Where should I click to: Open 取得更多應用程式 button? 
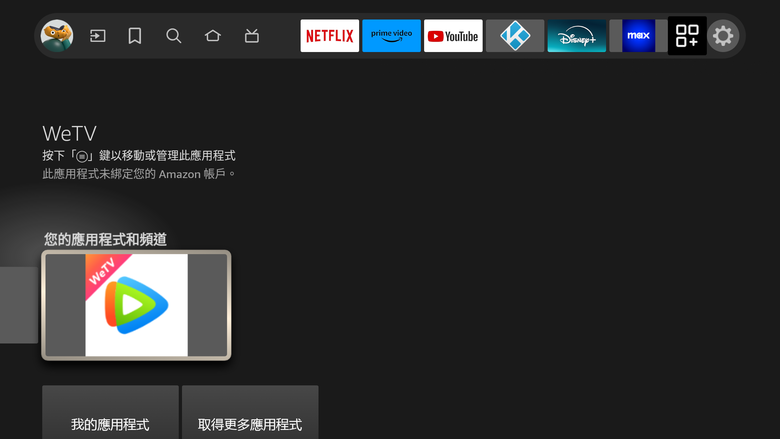[x=250, y=412]
